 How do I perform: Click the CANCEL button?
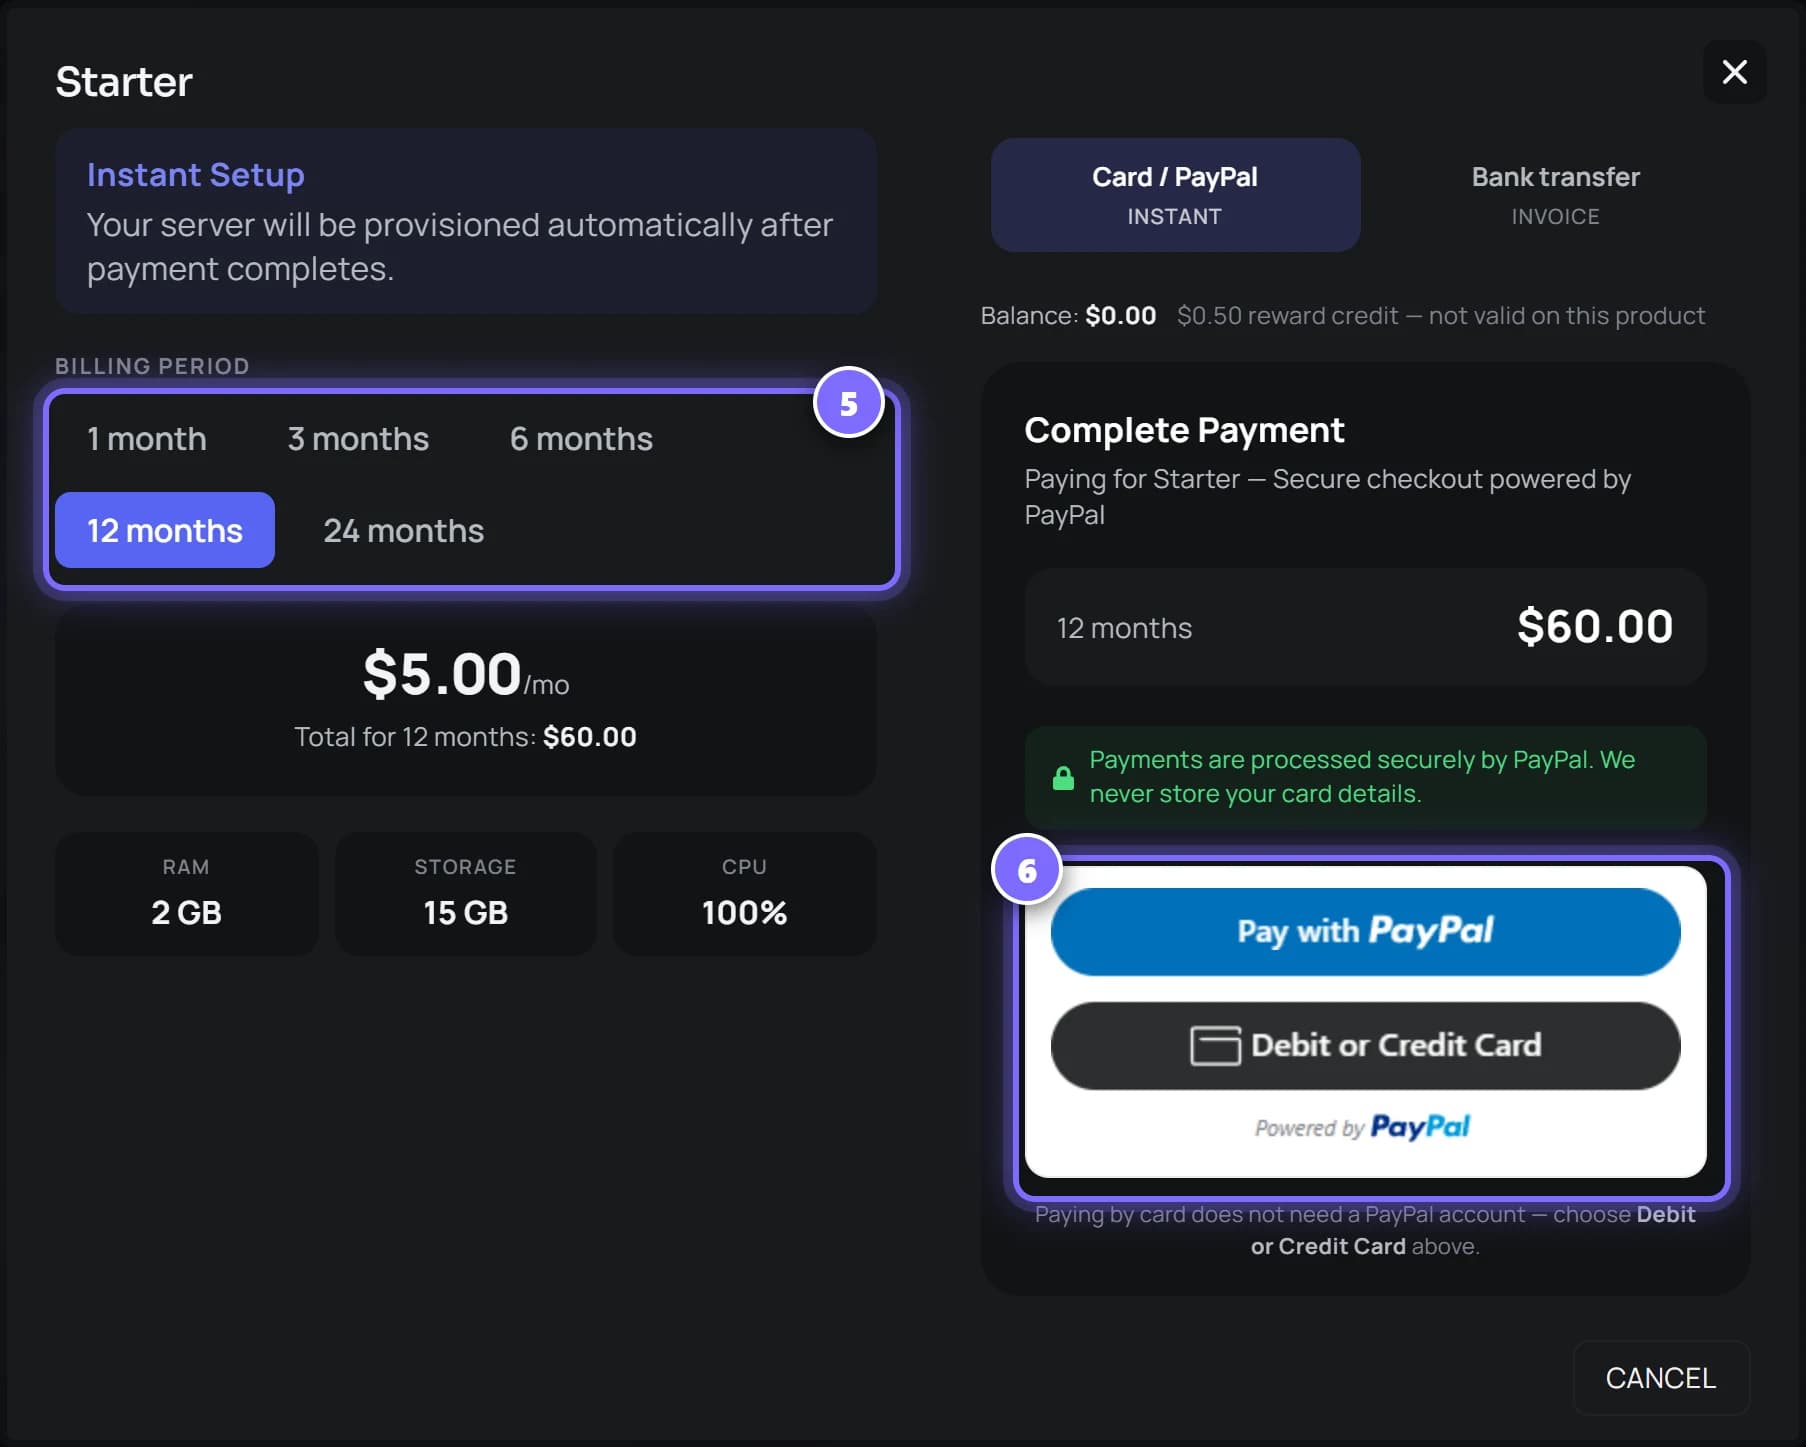point(1660,1378)
